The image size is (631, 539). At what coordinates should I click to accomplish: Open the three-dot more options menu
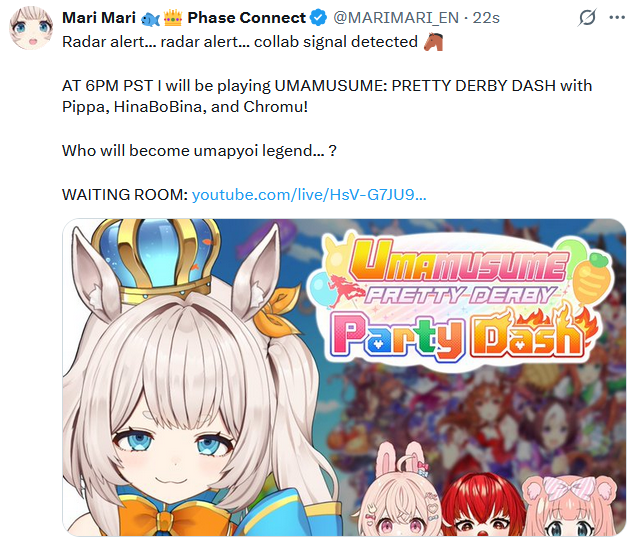pyautogui.click(x=617, y=18)
